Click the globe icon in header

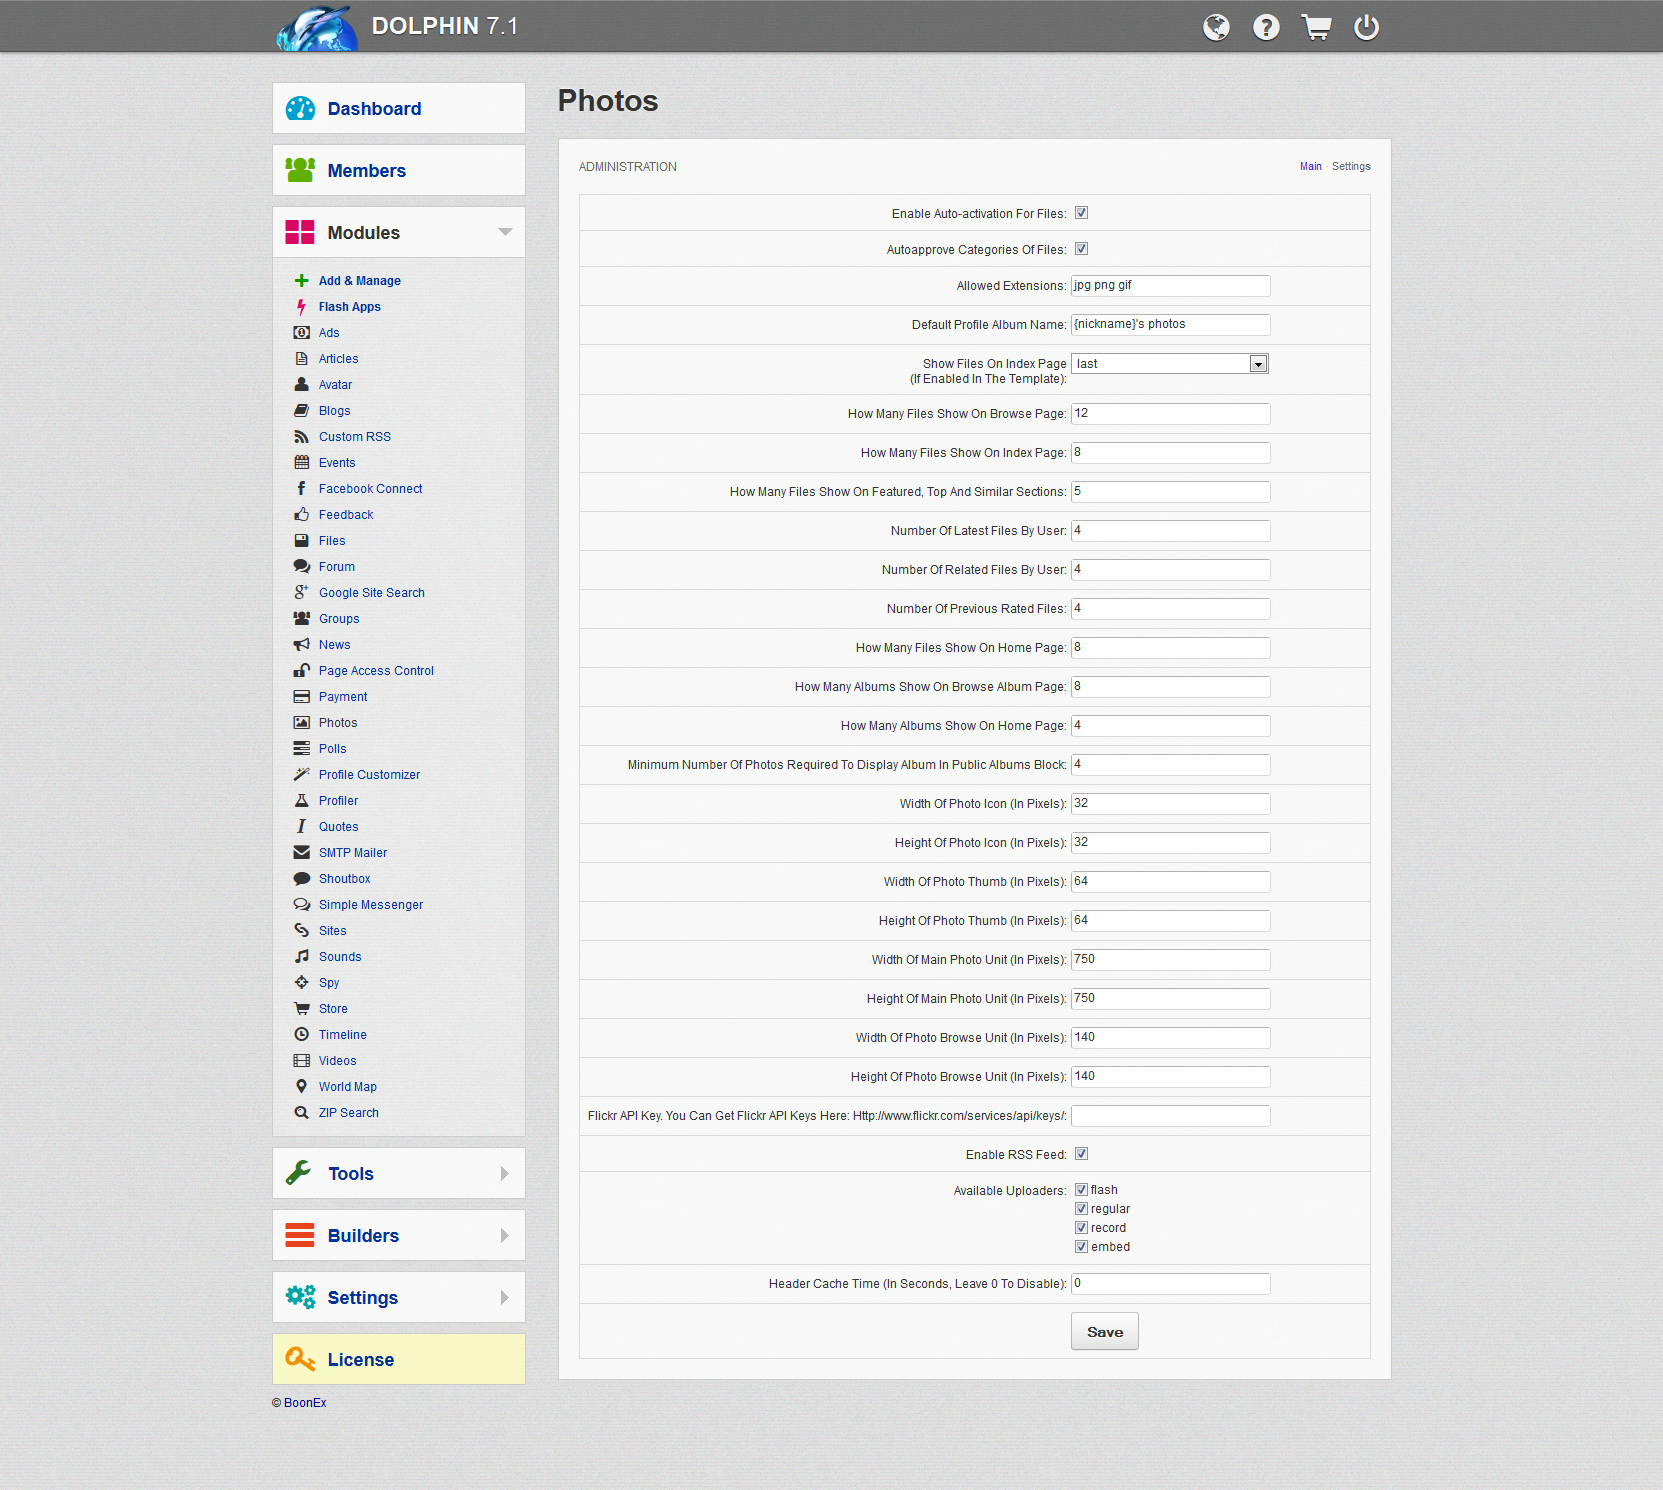pos(1216,27)
